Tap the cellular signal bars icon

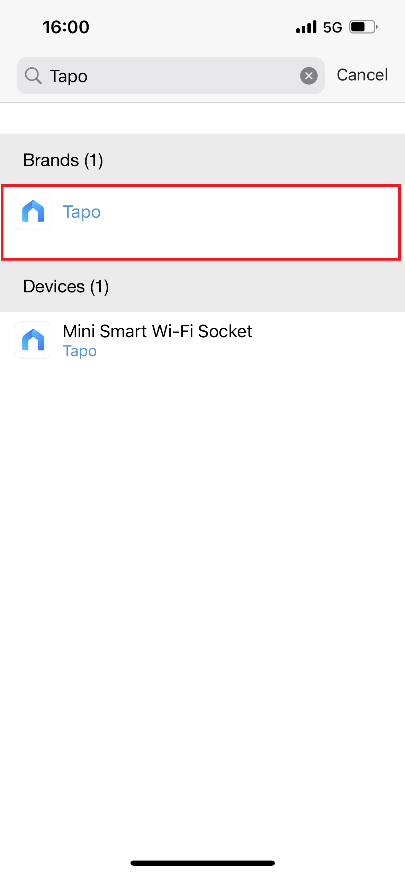point(306,27)
